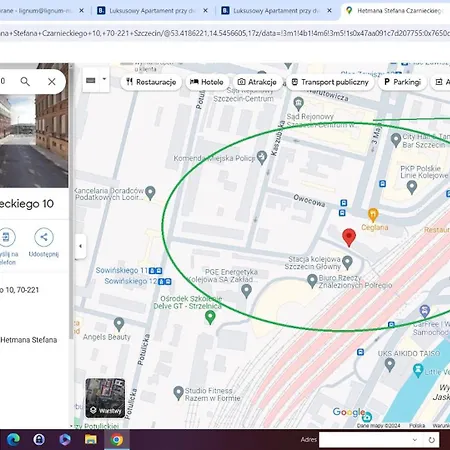The image size is (450, 450).
Task: Click the blue media app taskbar icon
Action: point(65,440)
